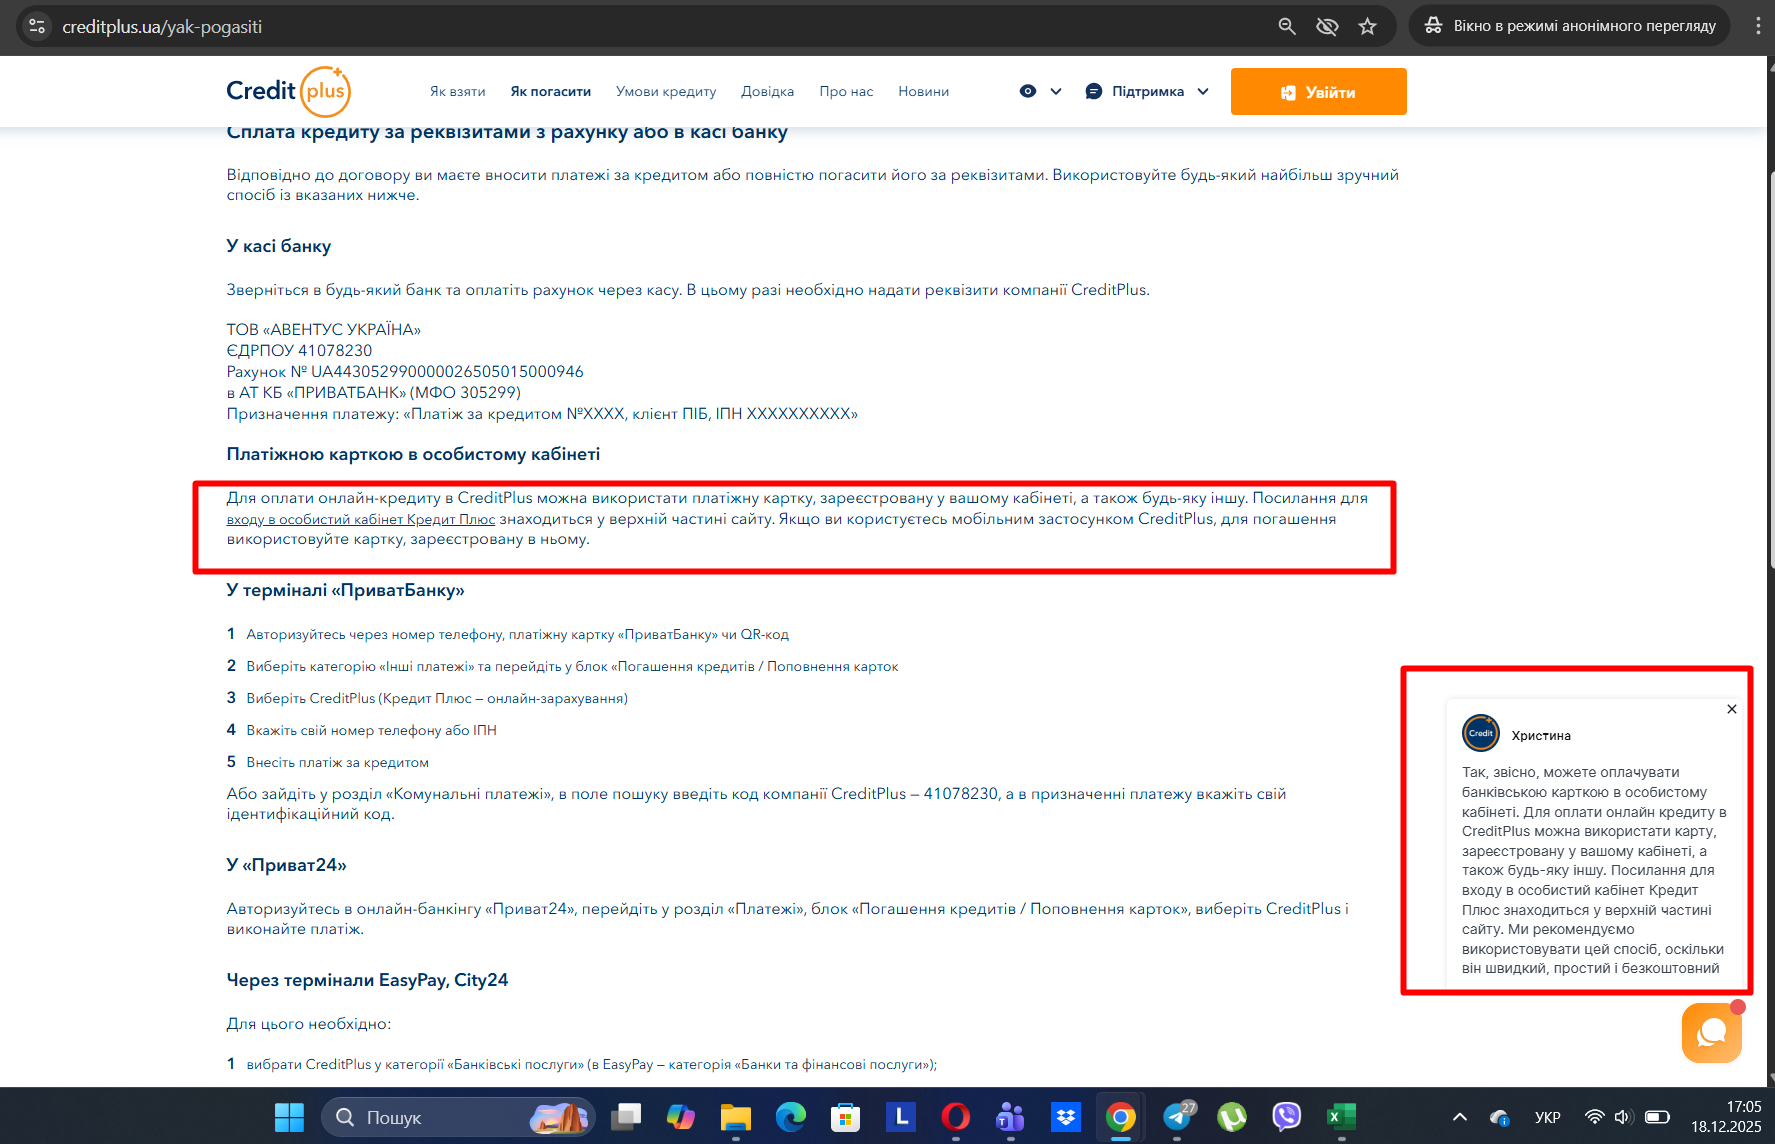Open the Chrome three-dot menu
Screen dimensions: 1775x1144
[1757, 26]
